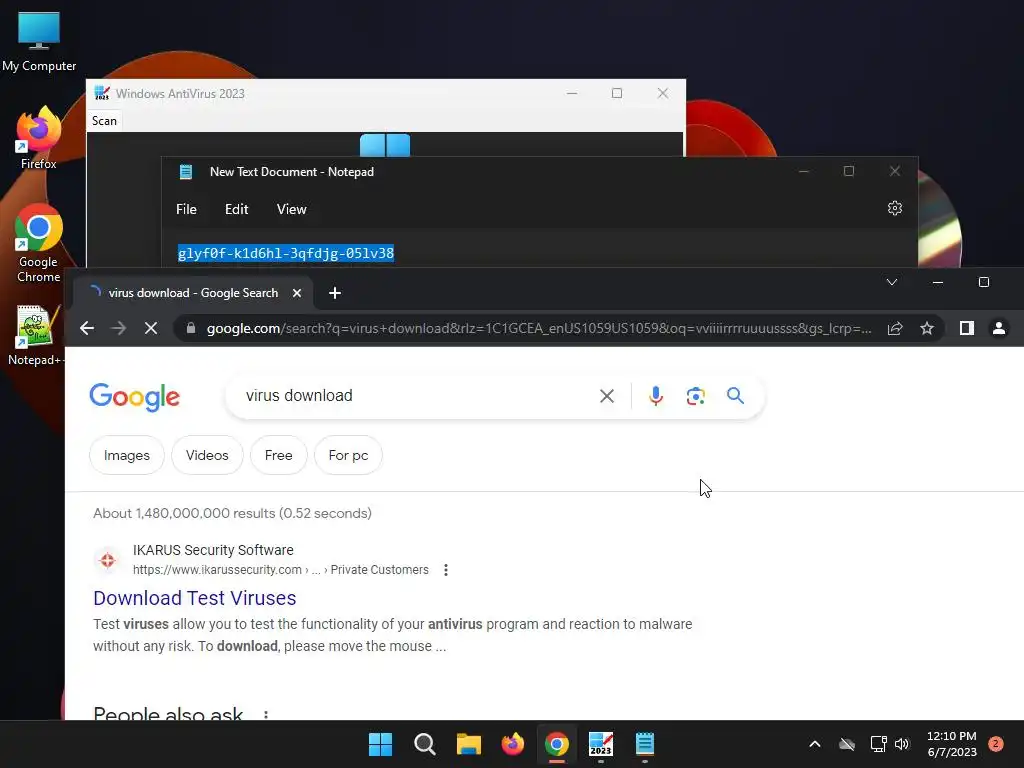Open volume tray icon

click(902, 744)
